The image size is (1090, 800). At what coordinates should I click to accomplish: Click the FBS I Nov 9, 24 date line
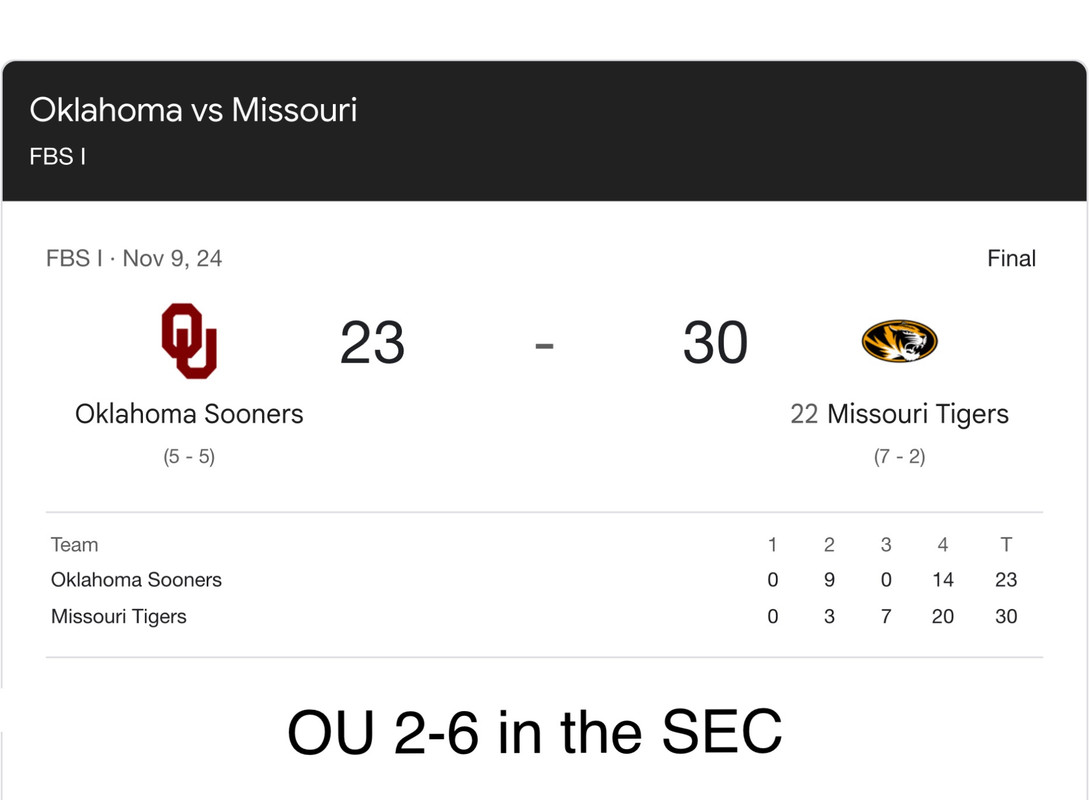(x=134, y=259)
